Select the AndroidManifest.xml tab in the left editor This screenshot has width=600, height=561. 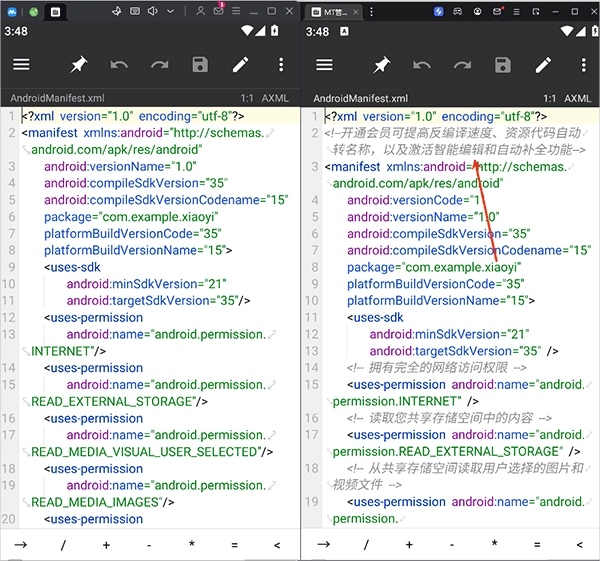(56, 99)
